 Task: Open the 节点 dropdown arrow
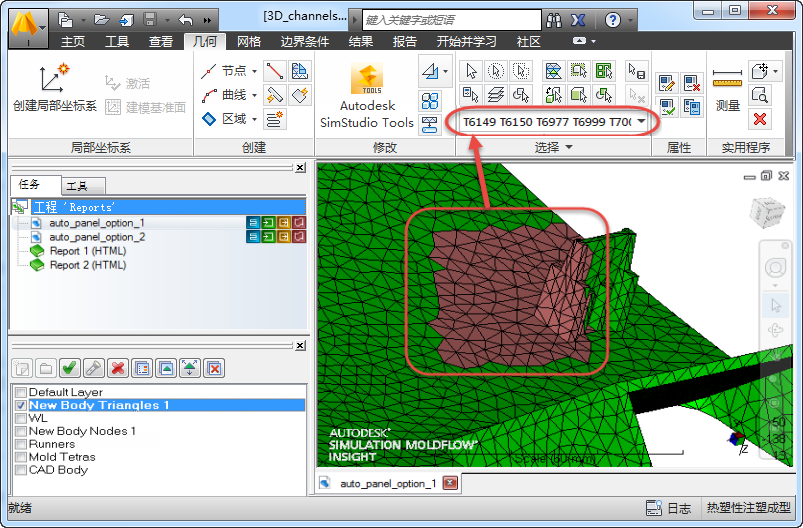point(255,71)
